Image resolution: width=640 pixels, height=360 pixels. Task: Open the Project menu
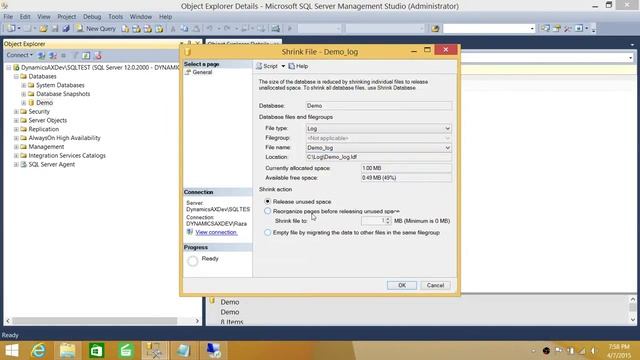tap(67, 17)
